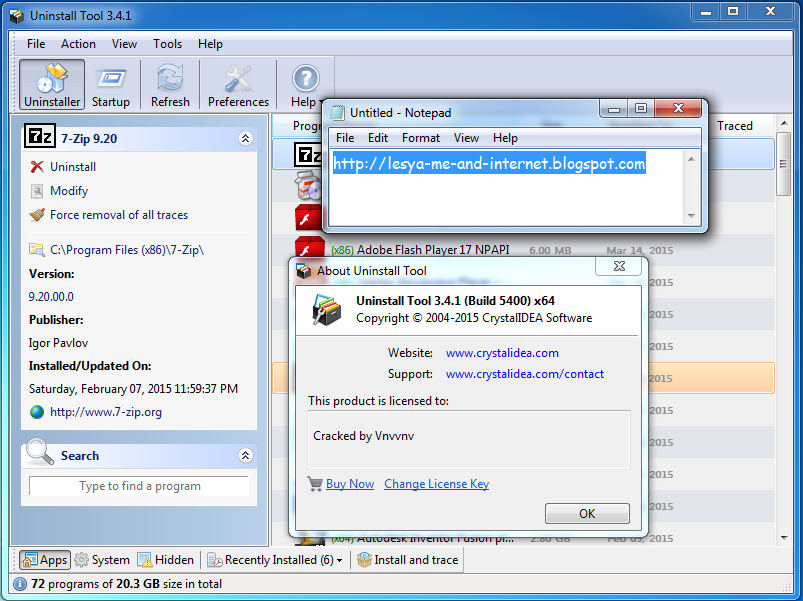Open Notepad's View menu
The height and width of the screenshot is (601, 803).
coord(467,138)
